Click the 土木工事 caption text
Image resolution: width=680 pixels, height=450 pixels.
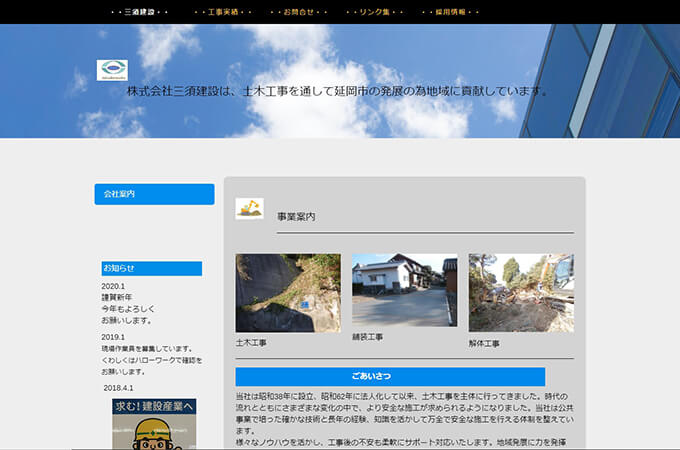(251, 342)
